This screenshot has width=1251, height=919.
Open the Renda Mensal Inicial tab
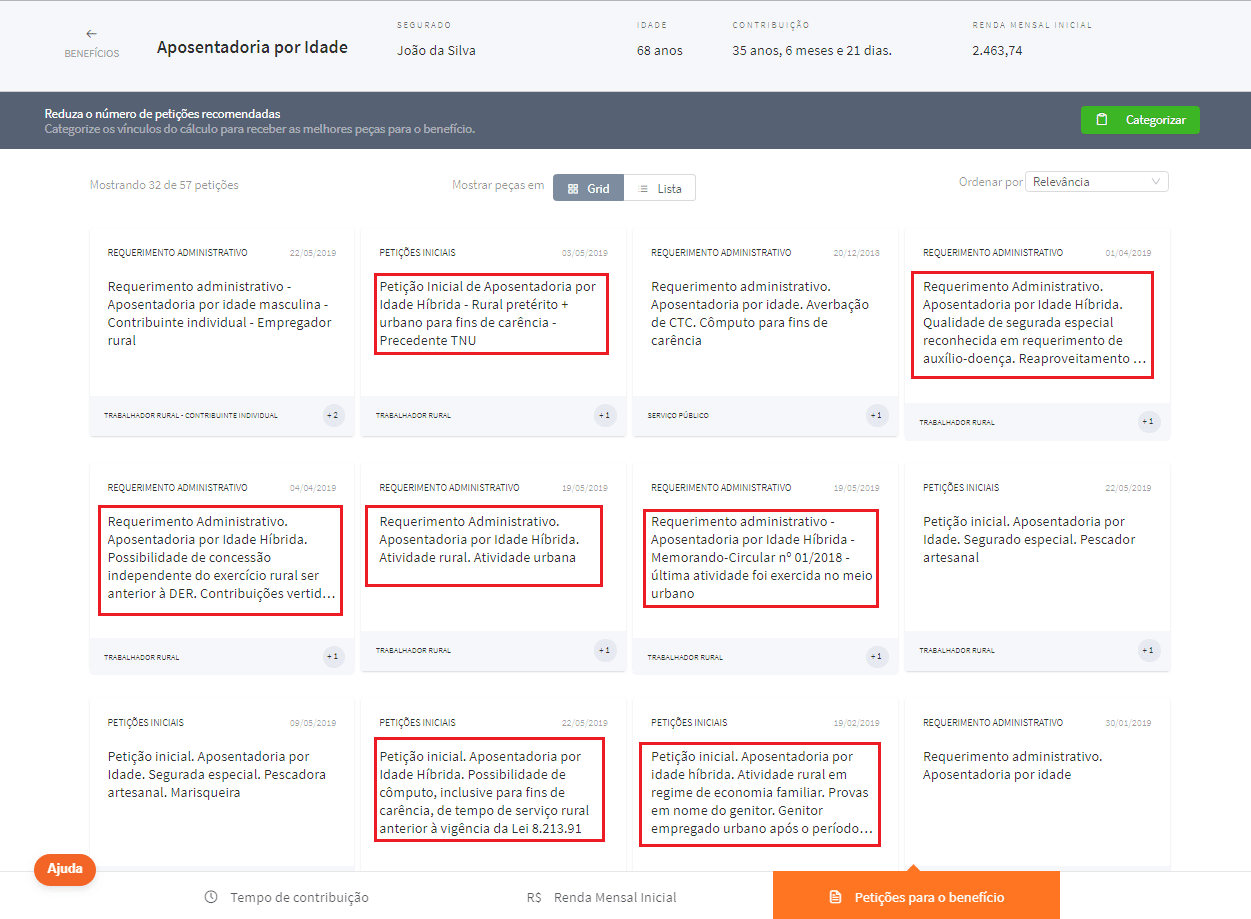[x=602, y=897]
